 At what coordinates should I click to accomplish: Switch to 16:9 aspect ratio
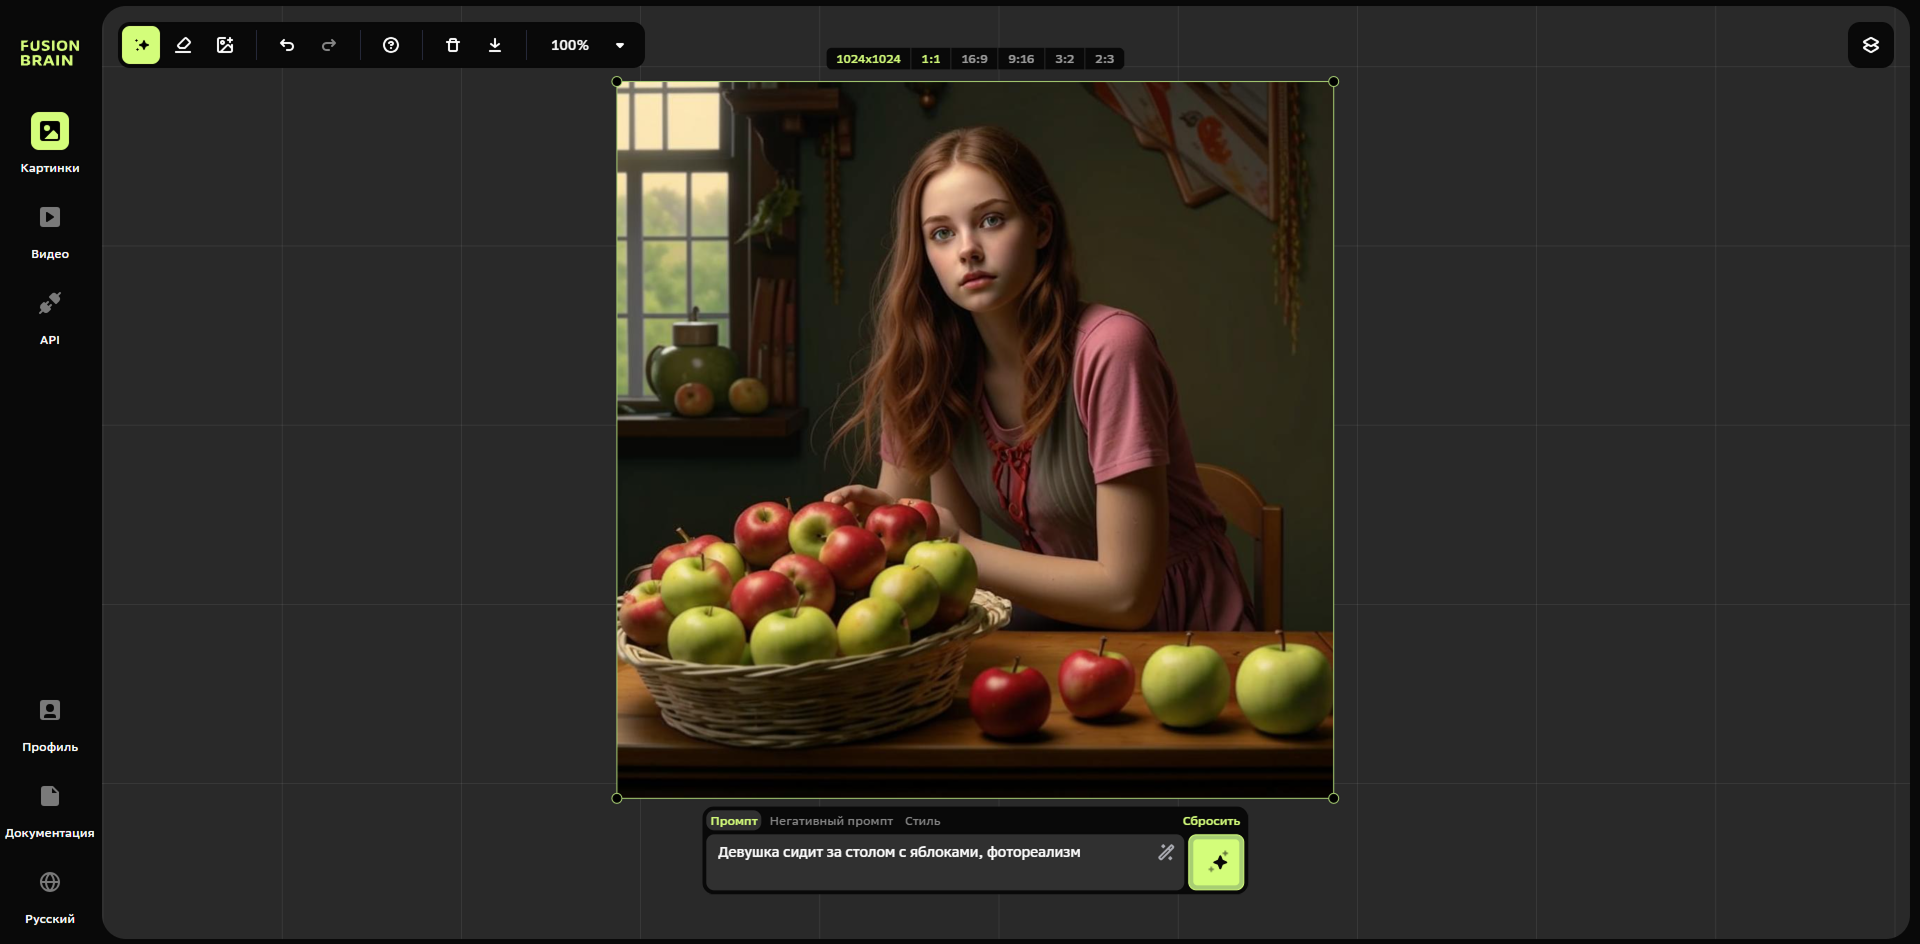point(974,59)
